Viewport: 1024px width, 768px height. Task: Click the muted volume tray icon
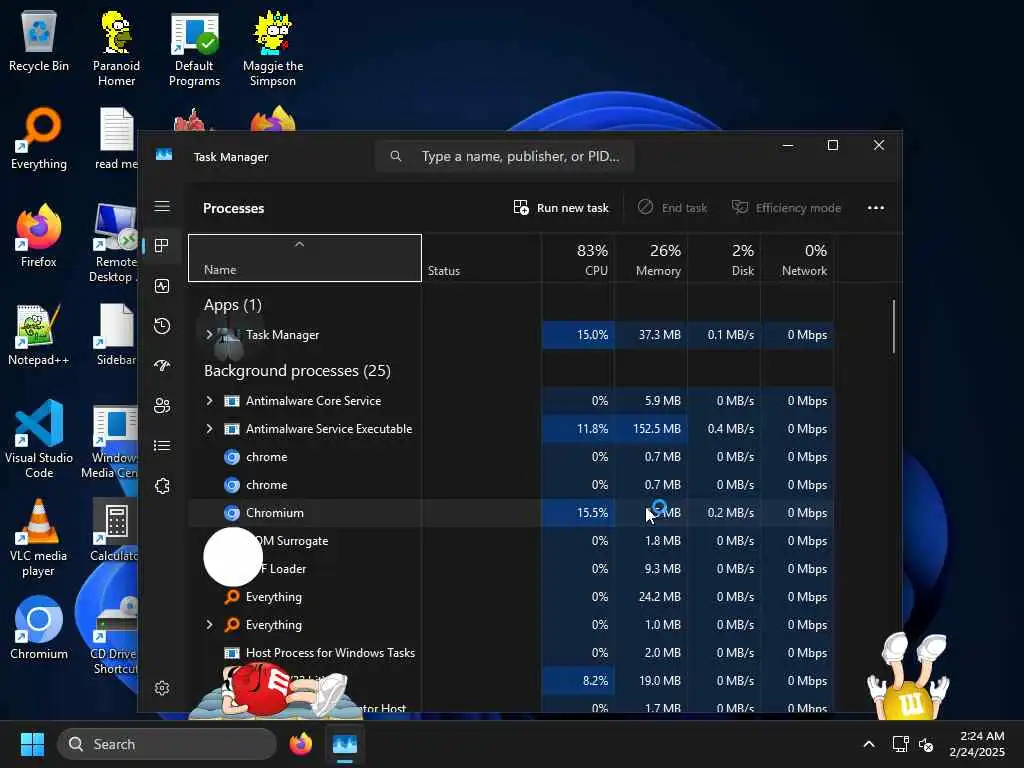[926, 744]
